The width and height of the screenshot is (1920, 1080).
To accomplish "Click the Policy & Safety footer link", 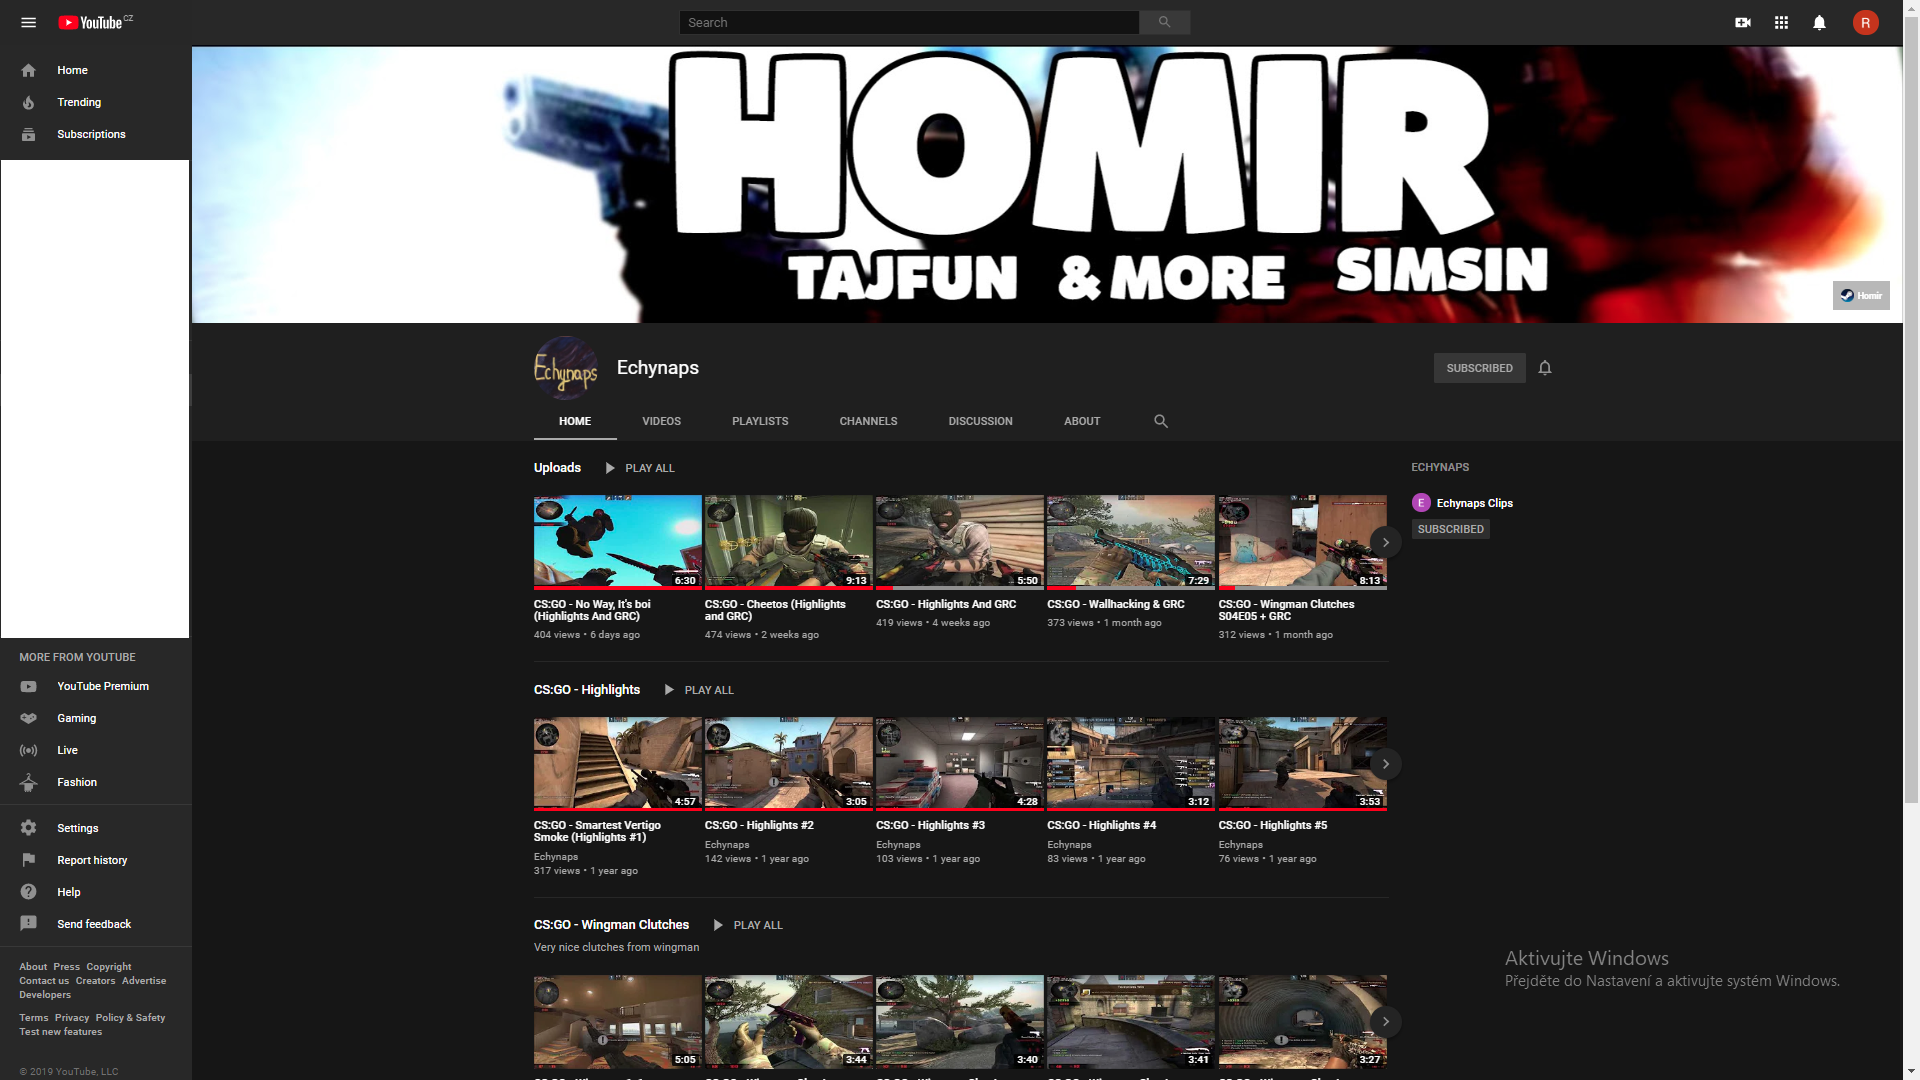I will click(130, 1018).
